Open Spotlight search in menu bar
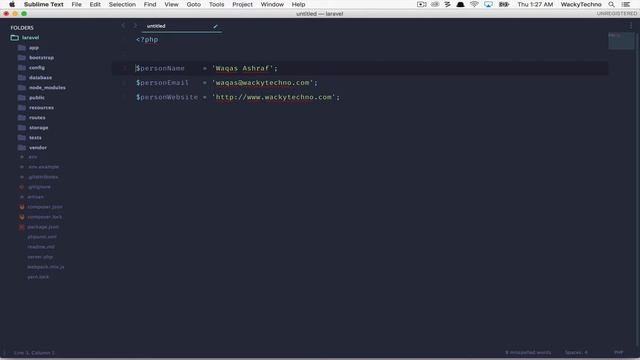640x360 pixels. [x=611, y=4]
